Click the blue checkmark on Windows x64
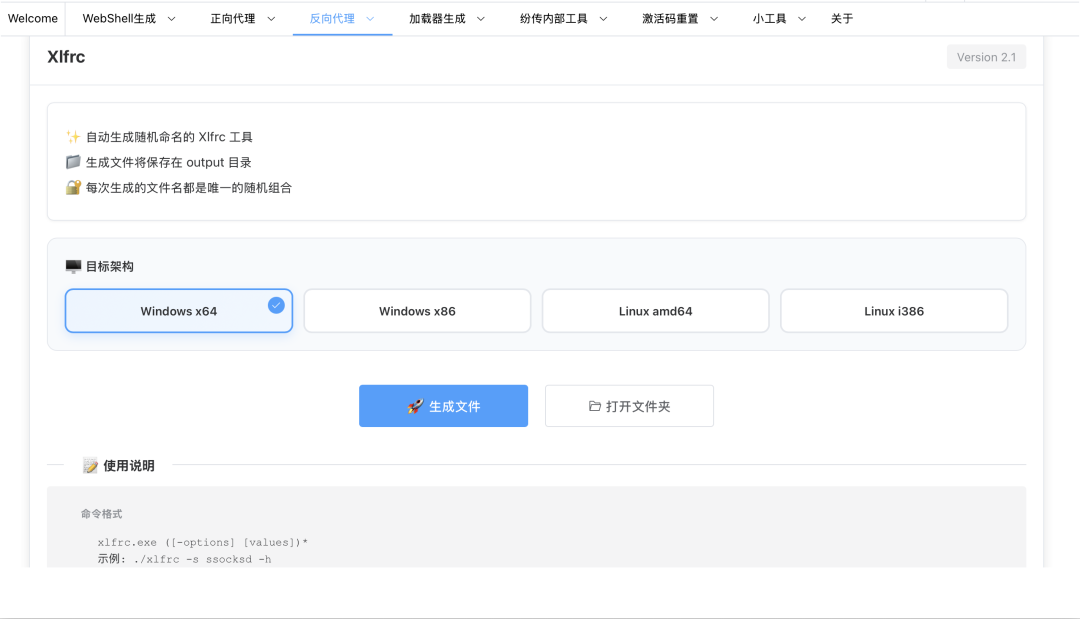Image resolution: width=1080 pixels, height=619 pixels. coord(276,305)
